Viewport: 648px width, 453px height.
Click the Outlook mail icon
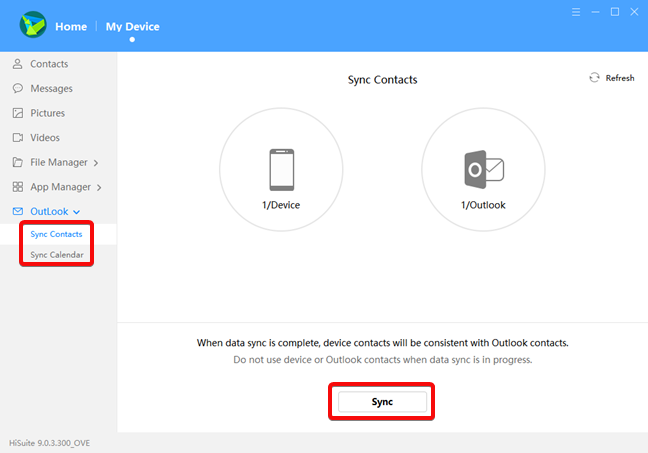coord(484,169)
